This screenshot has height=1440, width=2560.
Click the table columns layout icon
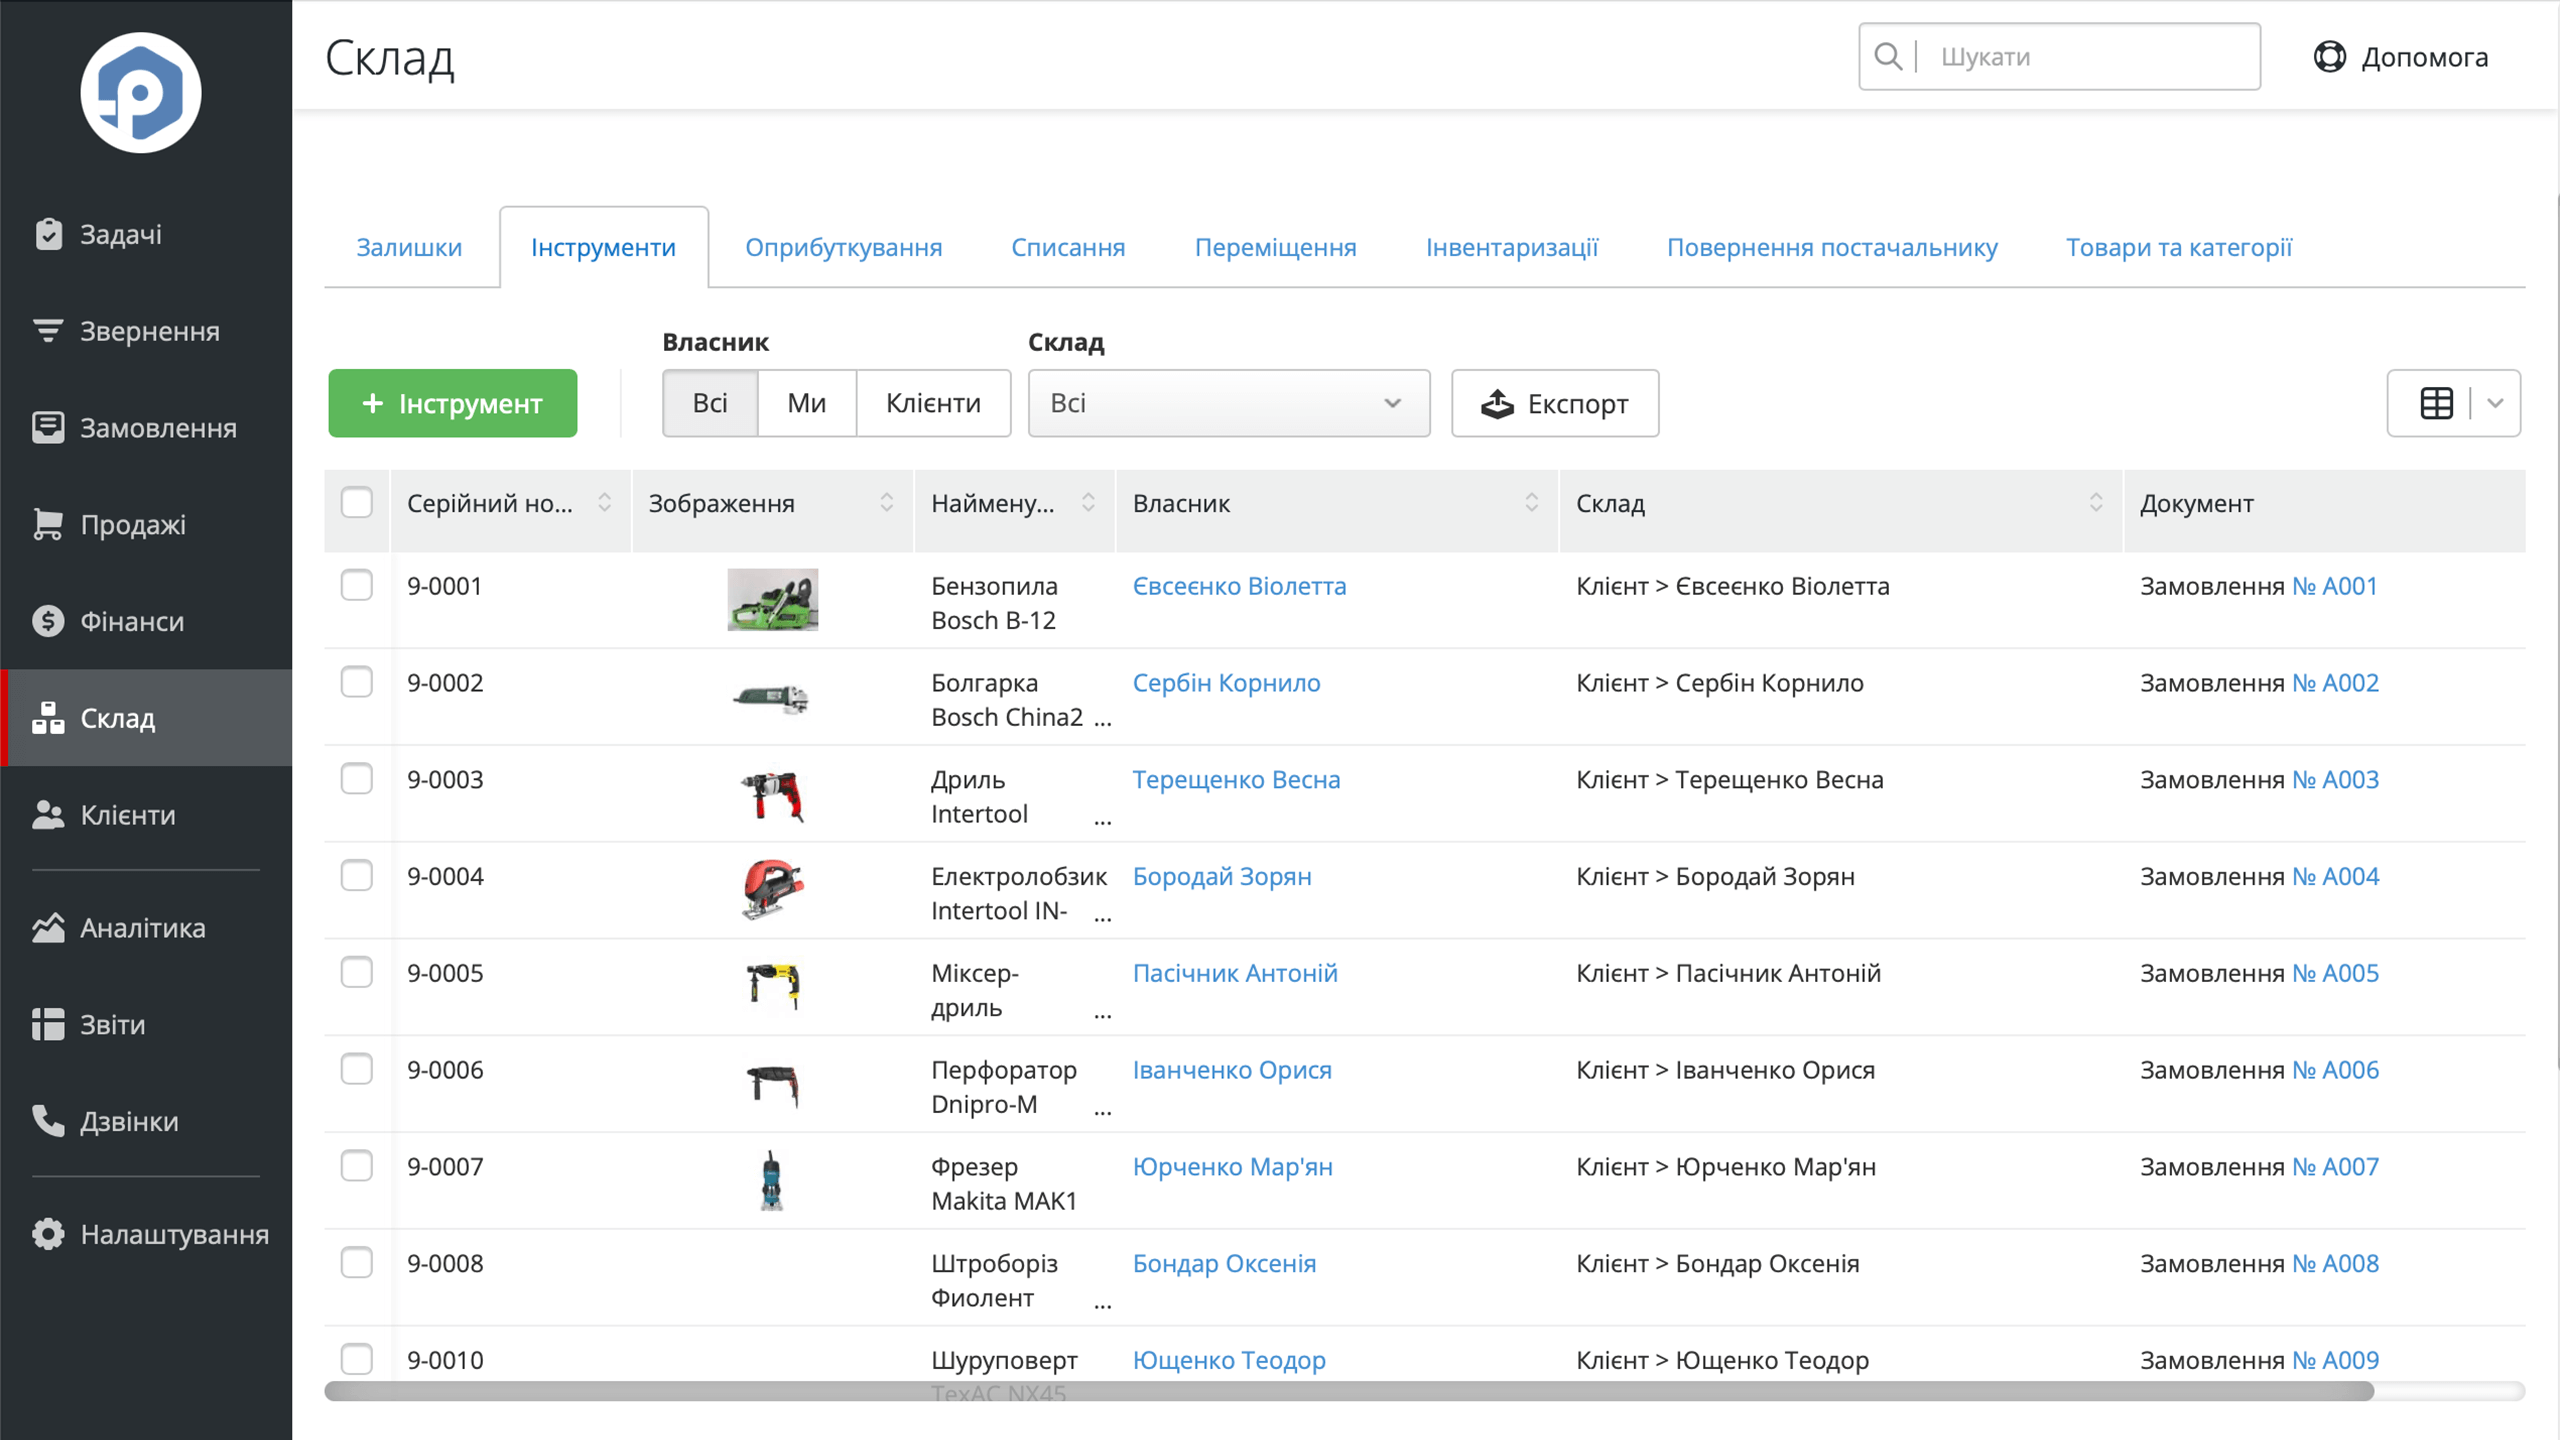tap(2436, 403)
